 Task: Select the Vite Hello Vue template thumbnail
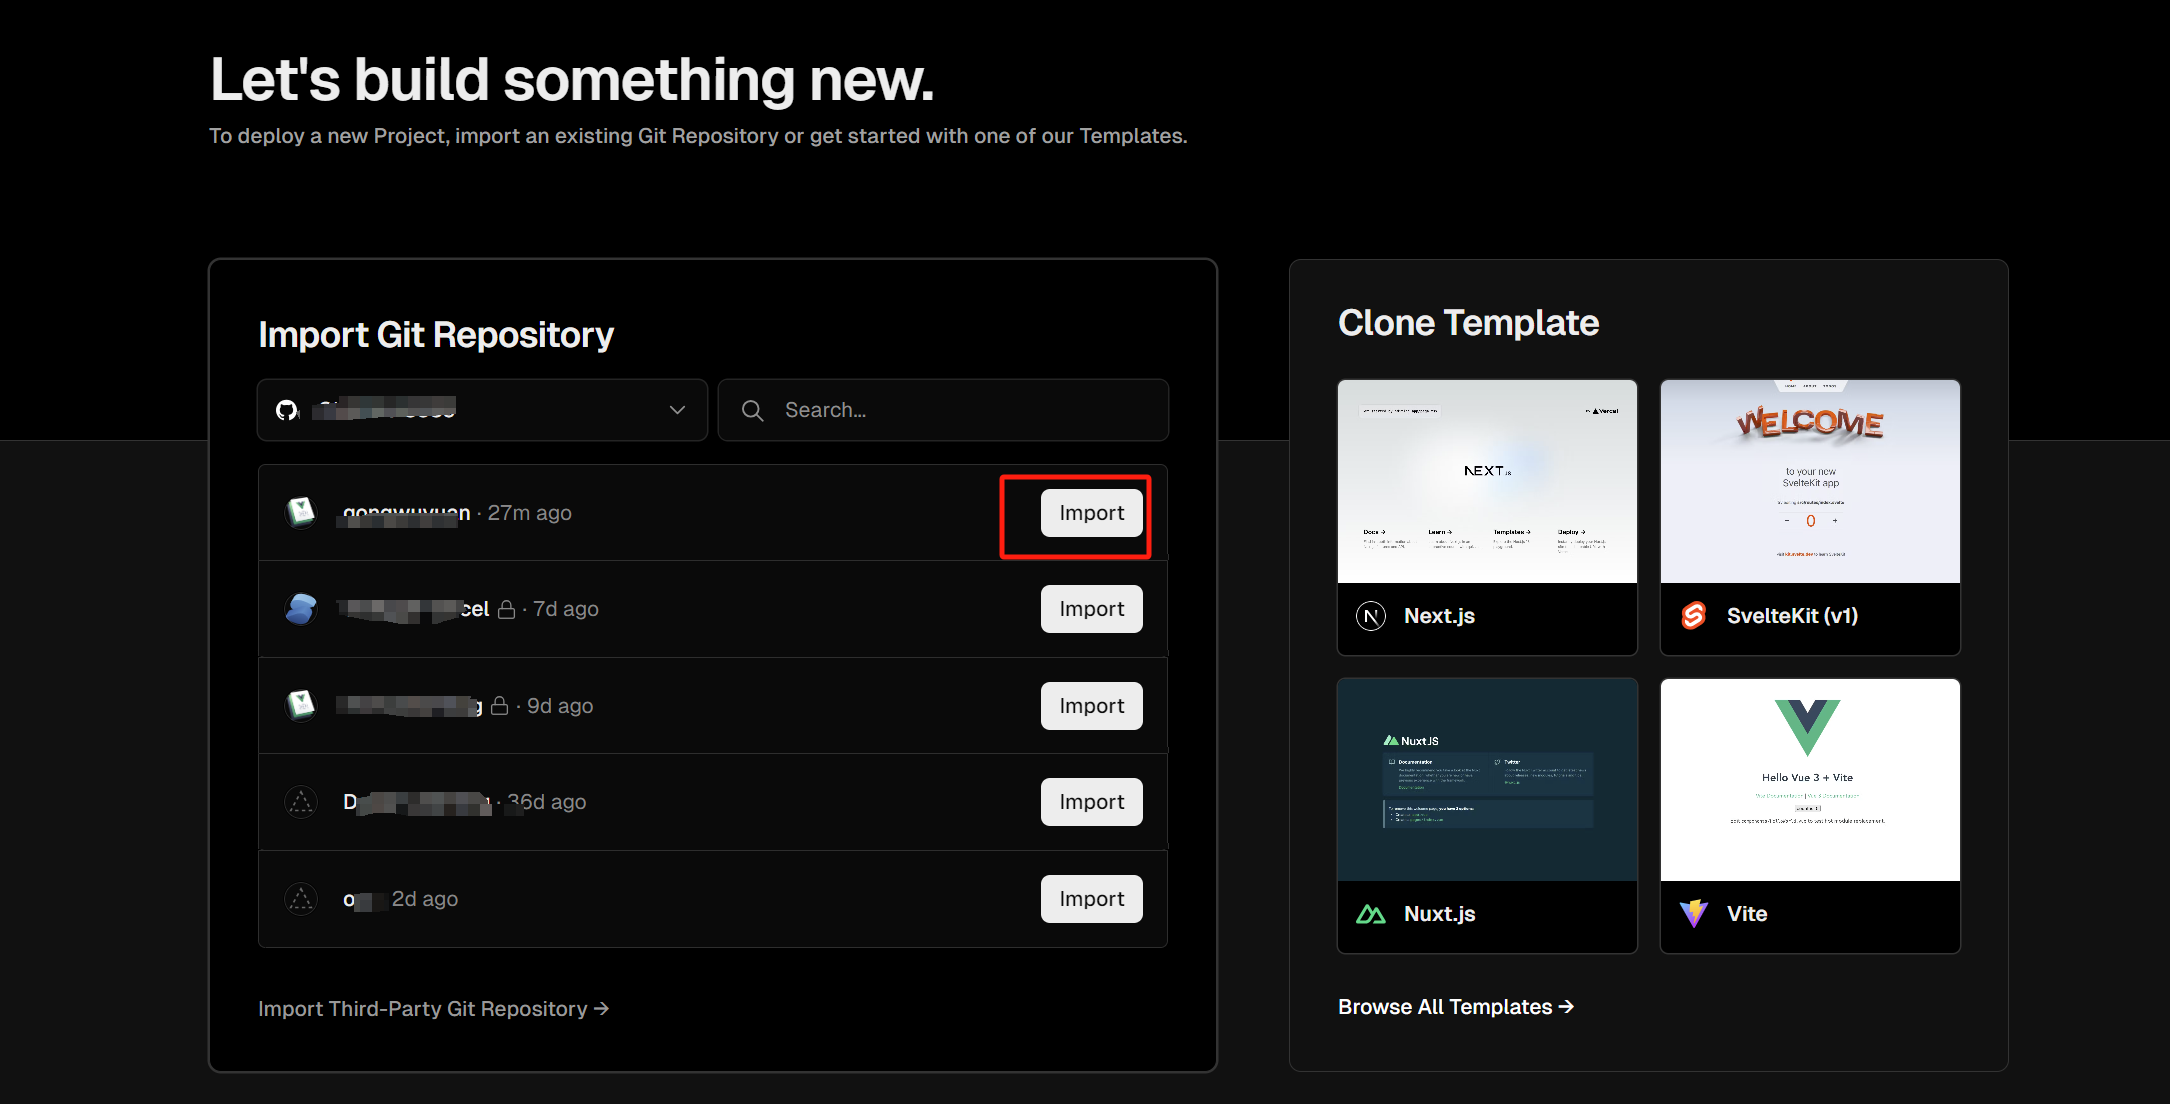(1810, 780)
